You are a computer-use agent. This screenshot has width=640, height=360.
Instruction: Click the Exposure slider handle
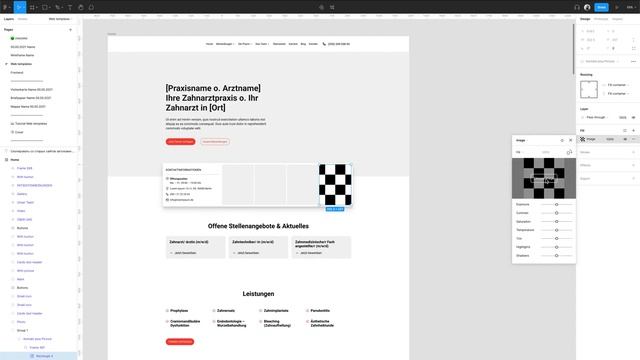tap(556, 204)
